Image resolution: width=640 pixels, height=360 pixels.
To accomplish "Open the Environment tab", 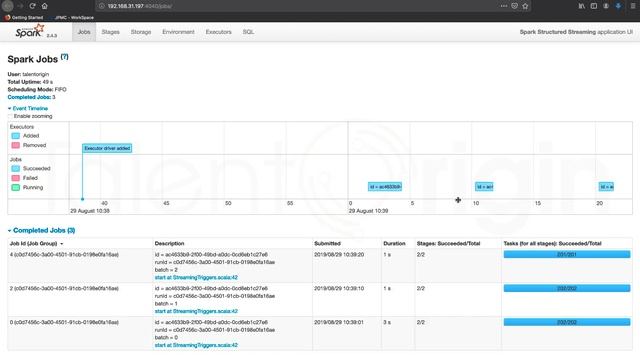I will [178, 32].
